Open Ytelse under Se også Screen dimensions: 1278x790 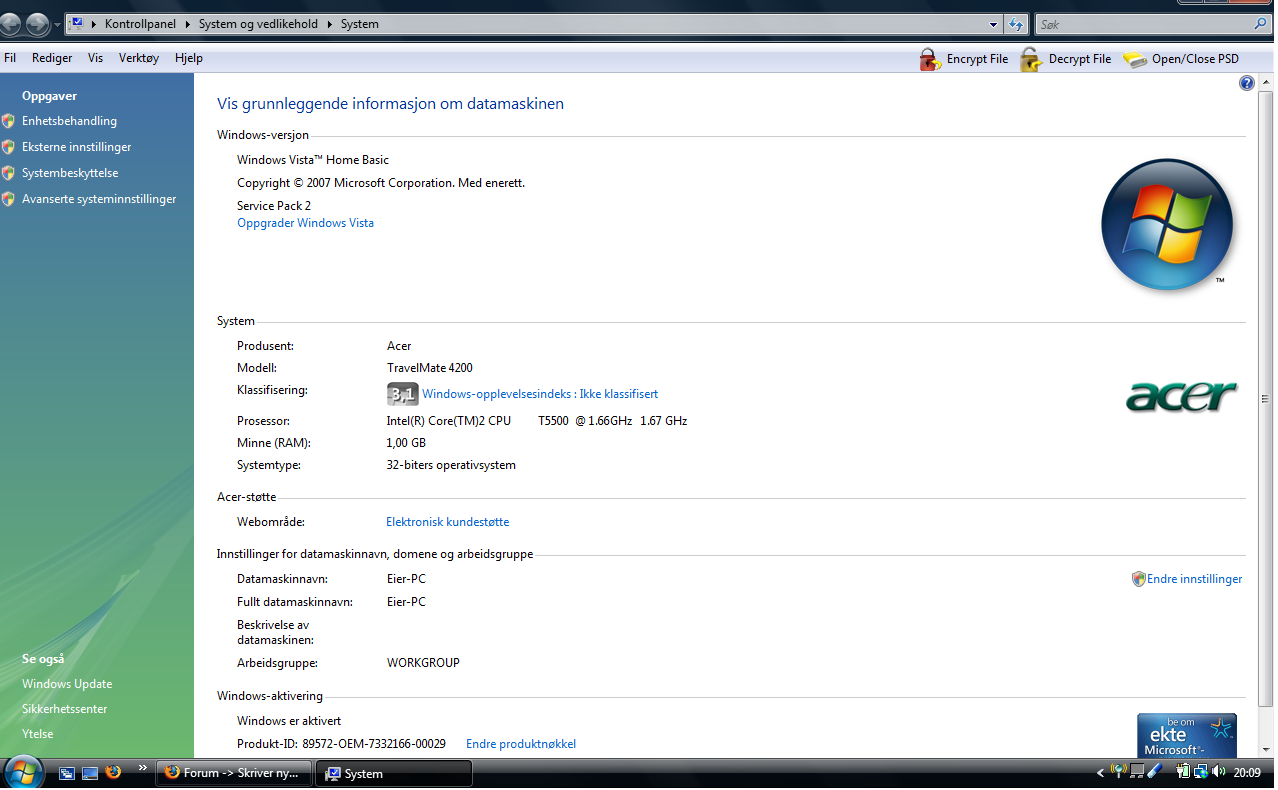(x=38, y=734)
